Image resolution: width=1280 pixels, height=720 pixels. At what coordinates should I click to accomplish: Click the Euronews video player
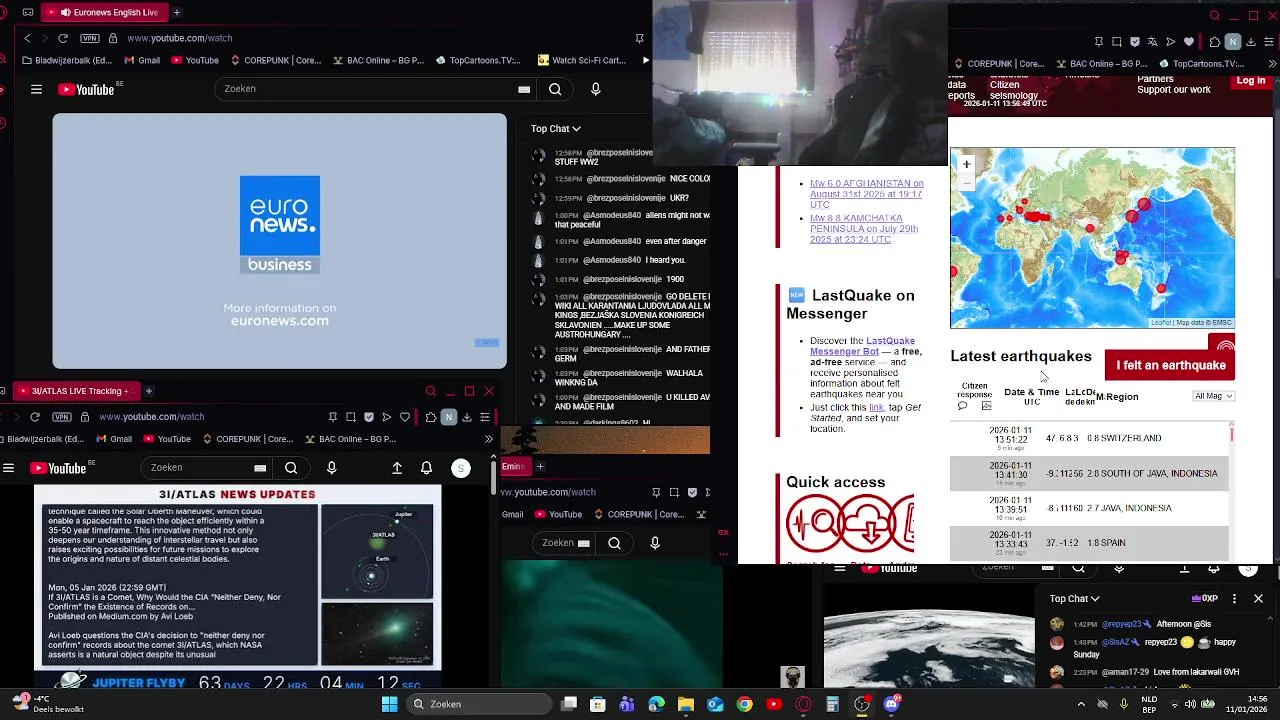280,241
